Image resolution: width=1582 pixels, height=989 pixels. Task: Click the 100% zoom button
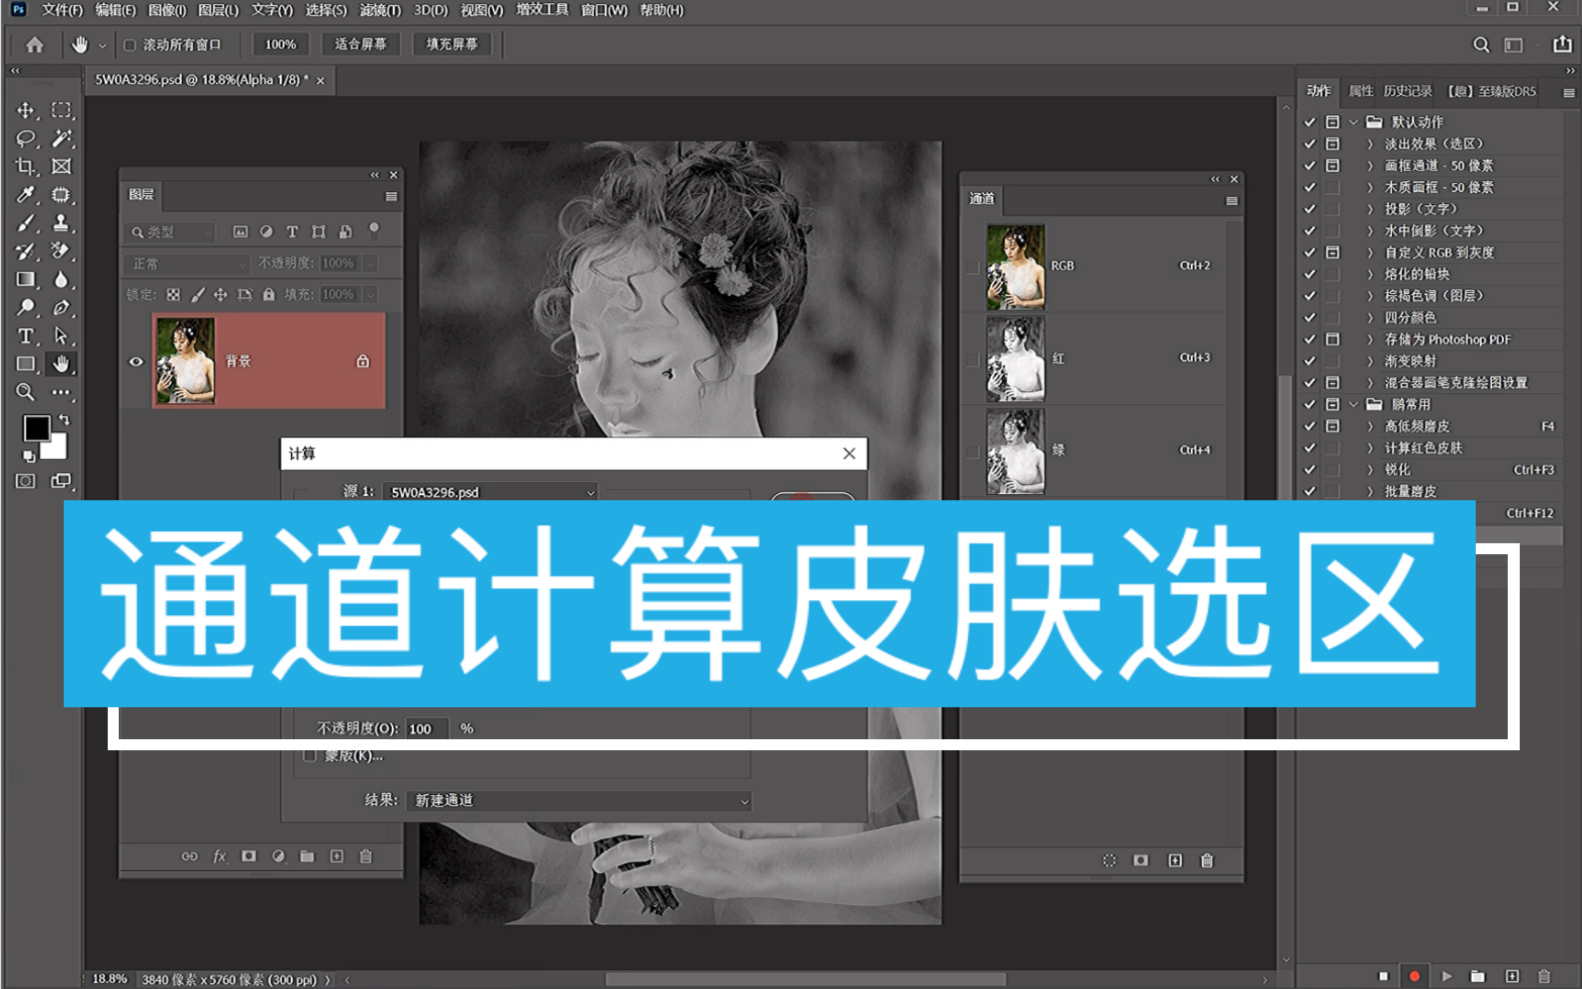280,45
